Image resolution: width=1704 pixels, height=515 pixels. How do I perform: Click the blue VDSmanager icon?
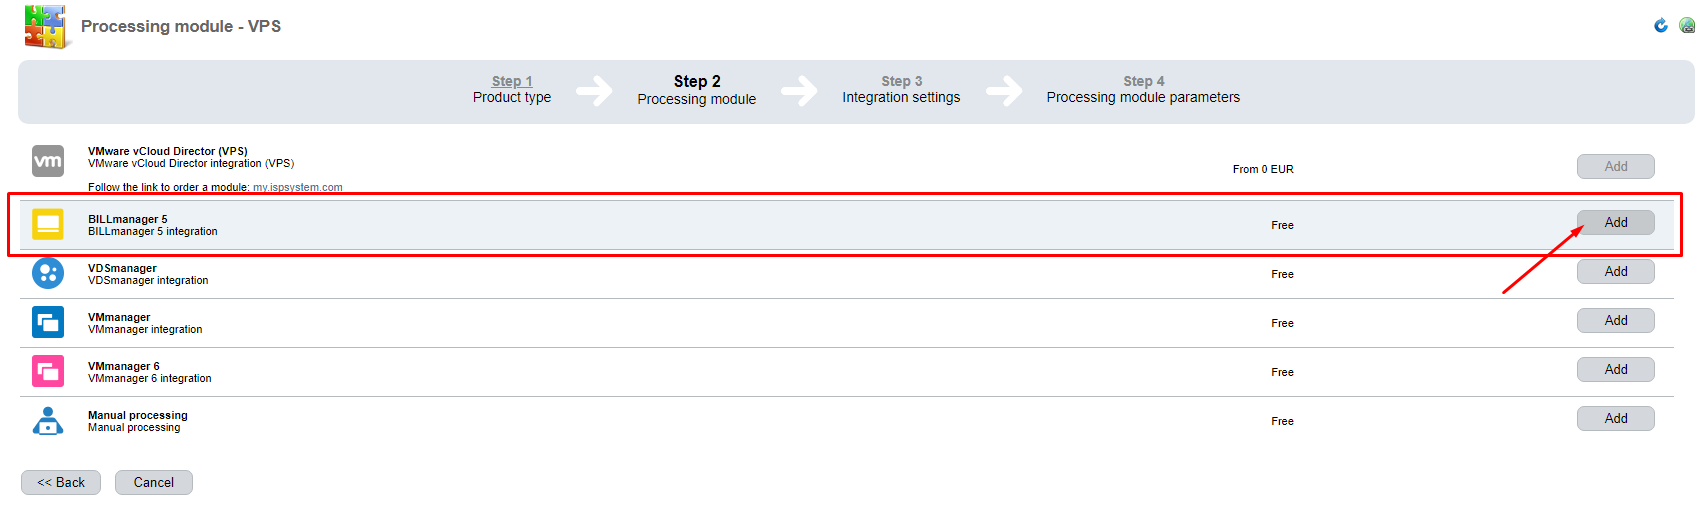[x=48, y=273]
